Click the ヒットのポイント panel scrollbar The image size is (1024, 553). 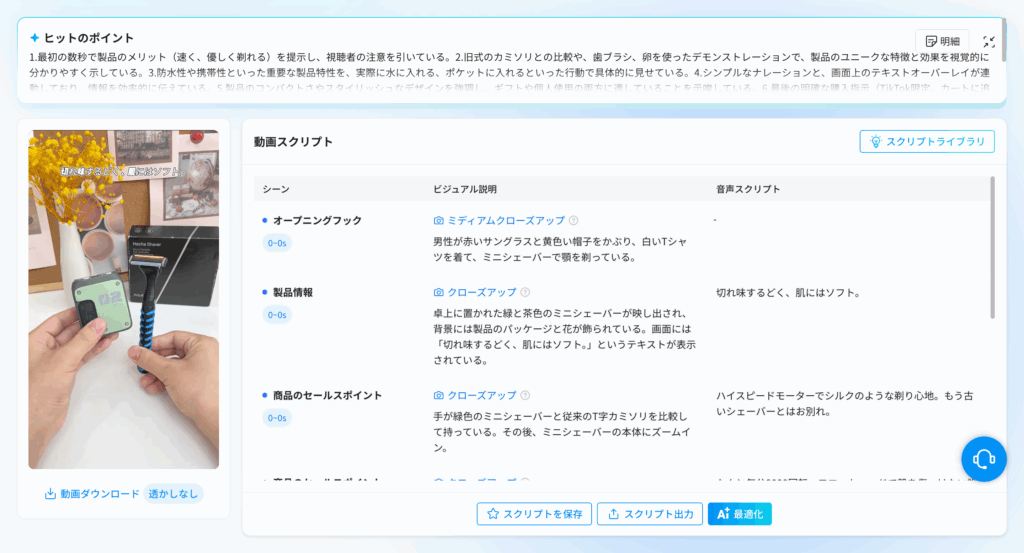click(x=1004, y=42)
